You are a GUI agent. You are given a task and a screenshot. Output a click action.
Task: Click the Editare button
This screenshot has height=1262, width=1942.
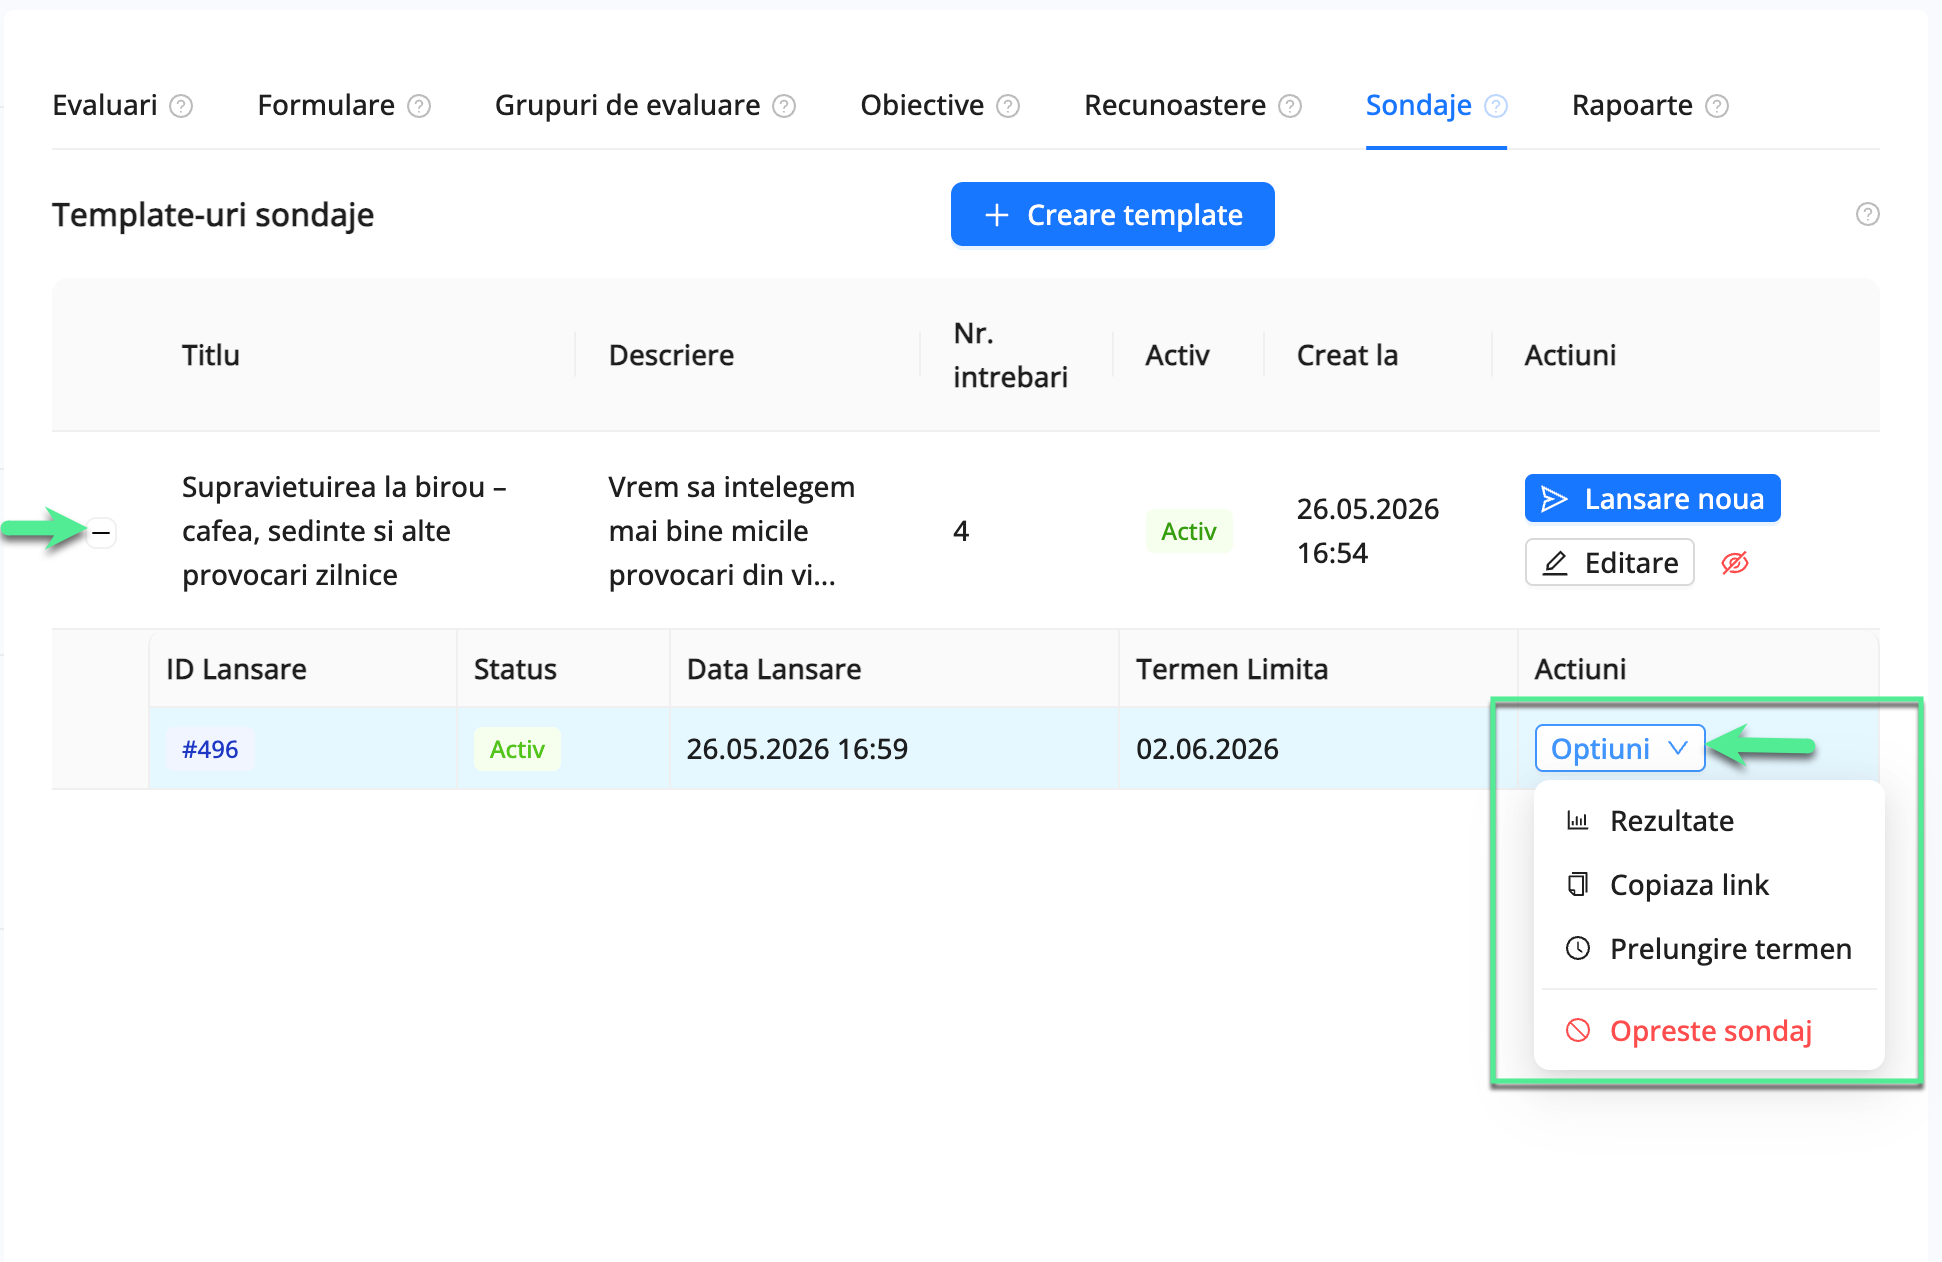[1609, 562]
